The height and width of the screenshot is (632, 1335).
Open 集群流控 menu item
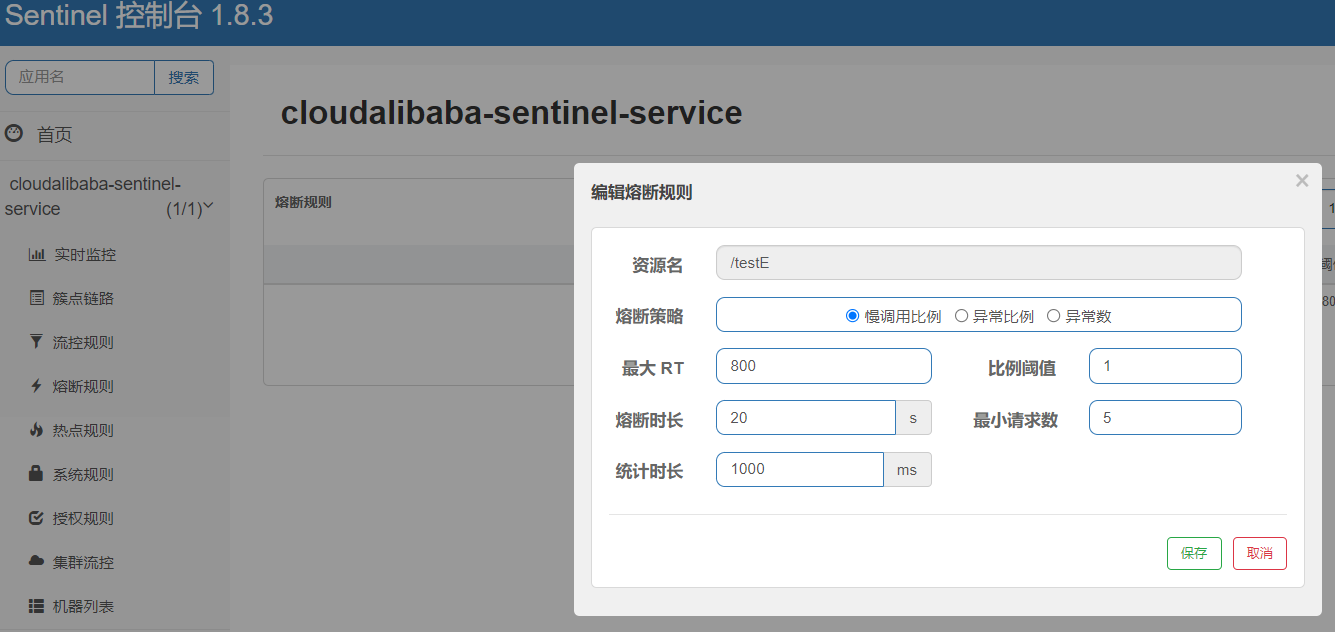coord(84,562)
